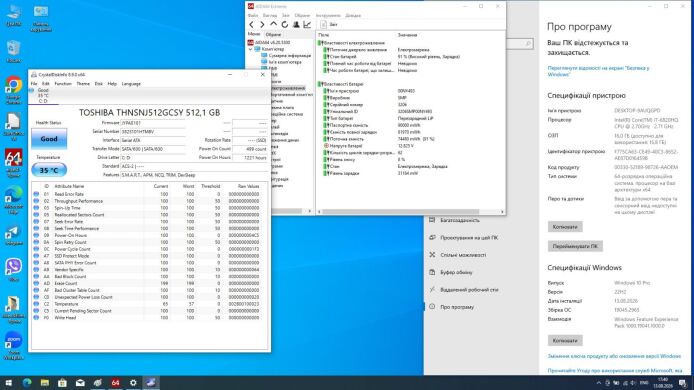Open the Function menu in CrystalDiskInfo
This screenshot has height=390, width=694.
point(63,84)
